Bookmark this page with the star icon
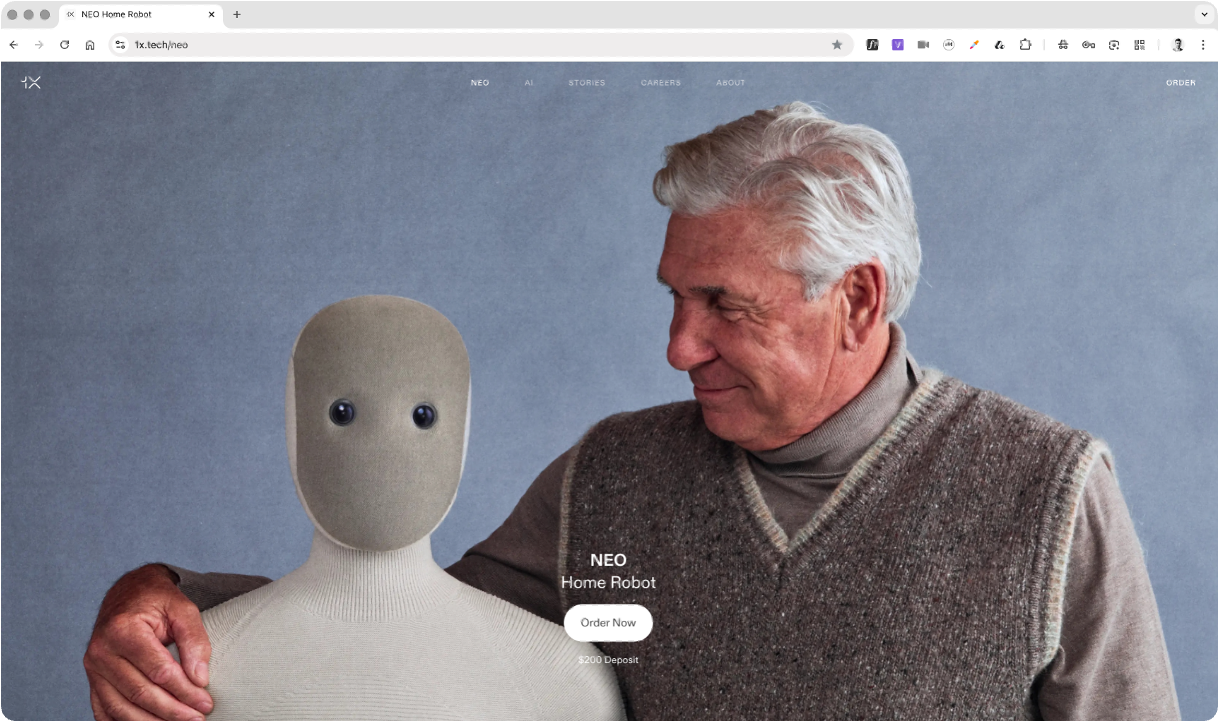The height and width of the screenshot is (722, 1218). coord(837,45)
